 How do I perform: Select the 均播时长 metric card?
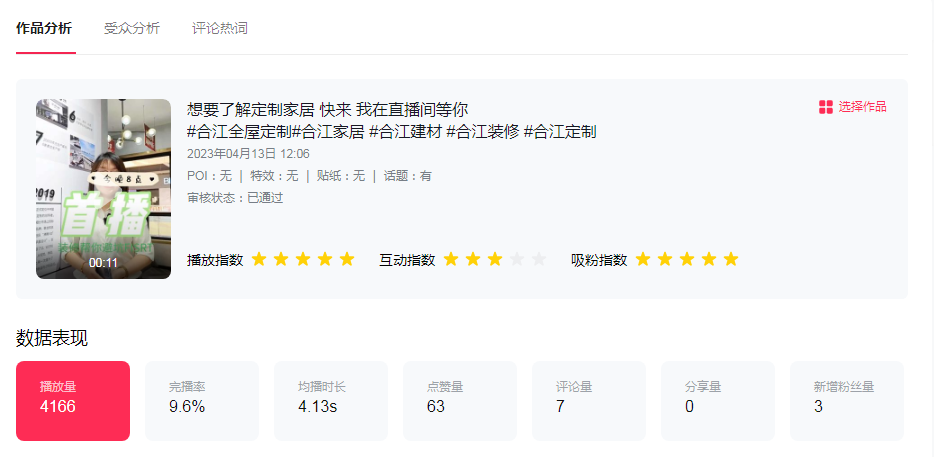[x=331, y=400]
